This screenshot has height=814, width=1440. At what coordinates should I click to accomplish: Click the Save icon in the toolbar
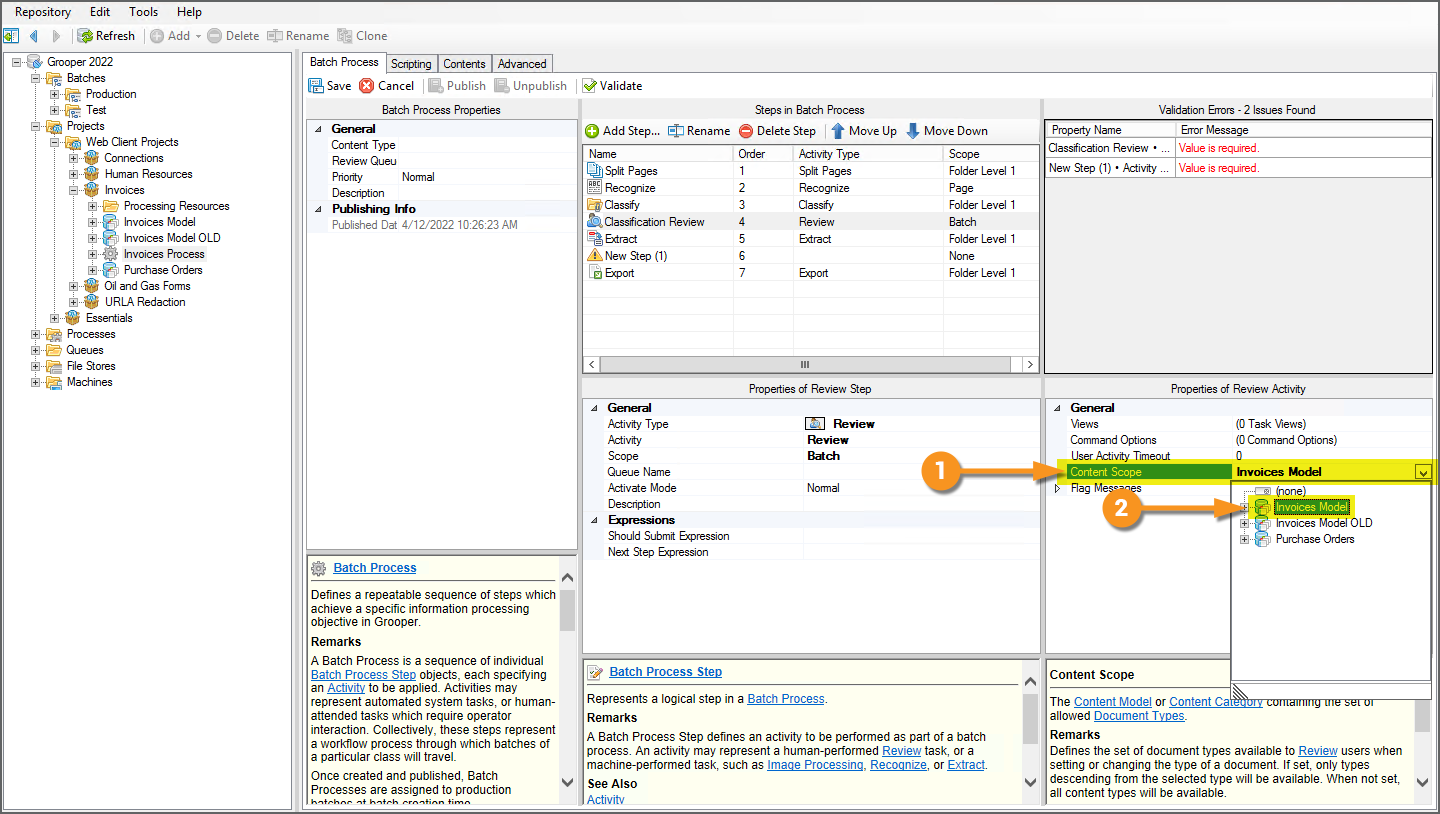[316, 86]
